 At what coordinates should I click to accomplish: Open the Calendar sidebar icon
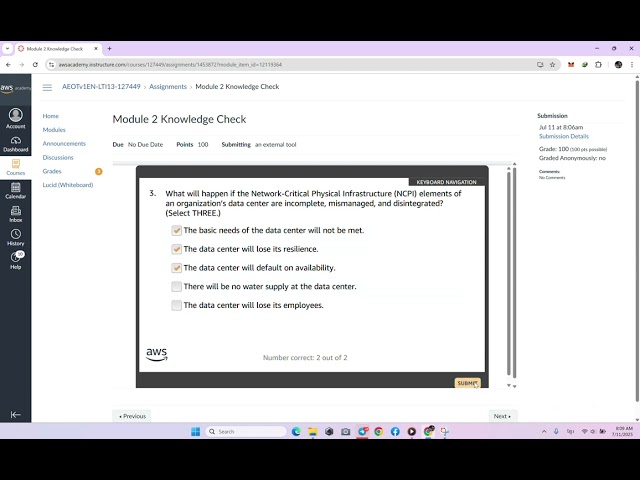[16, 191]
